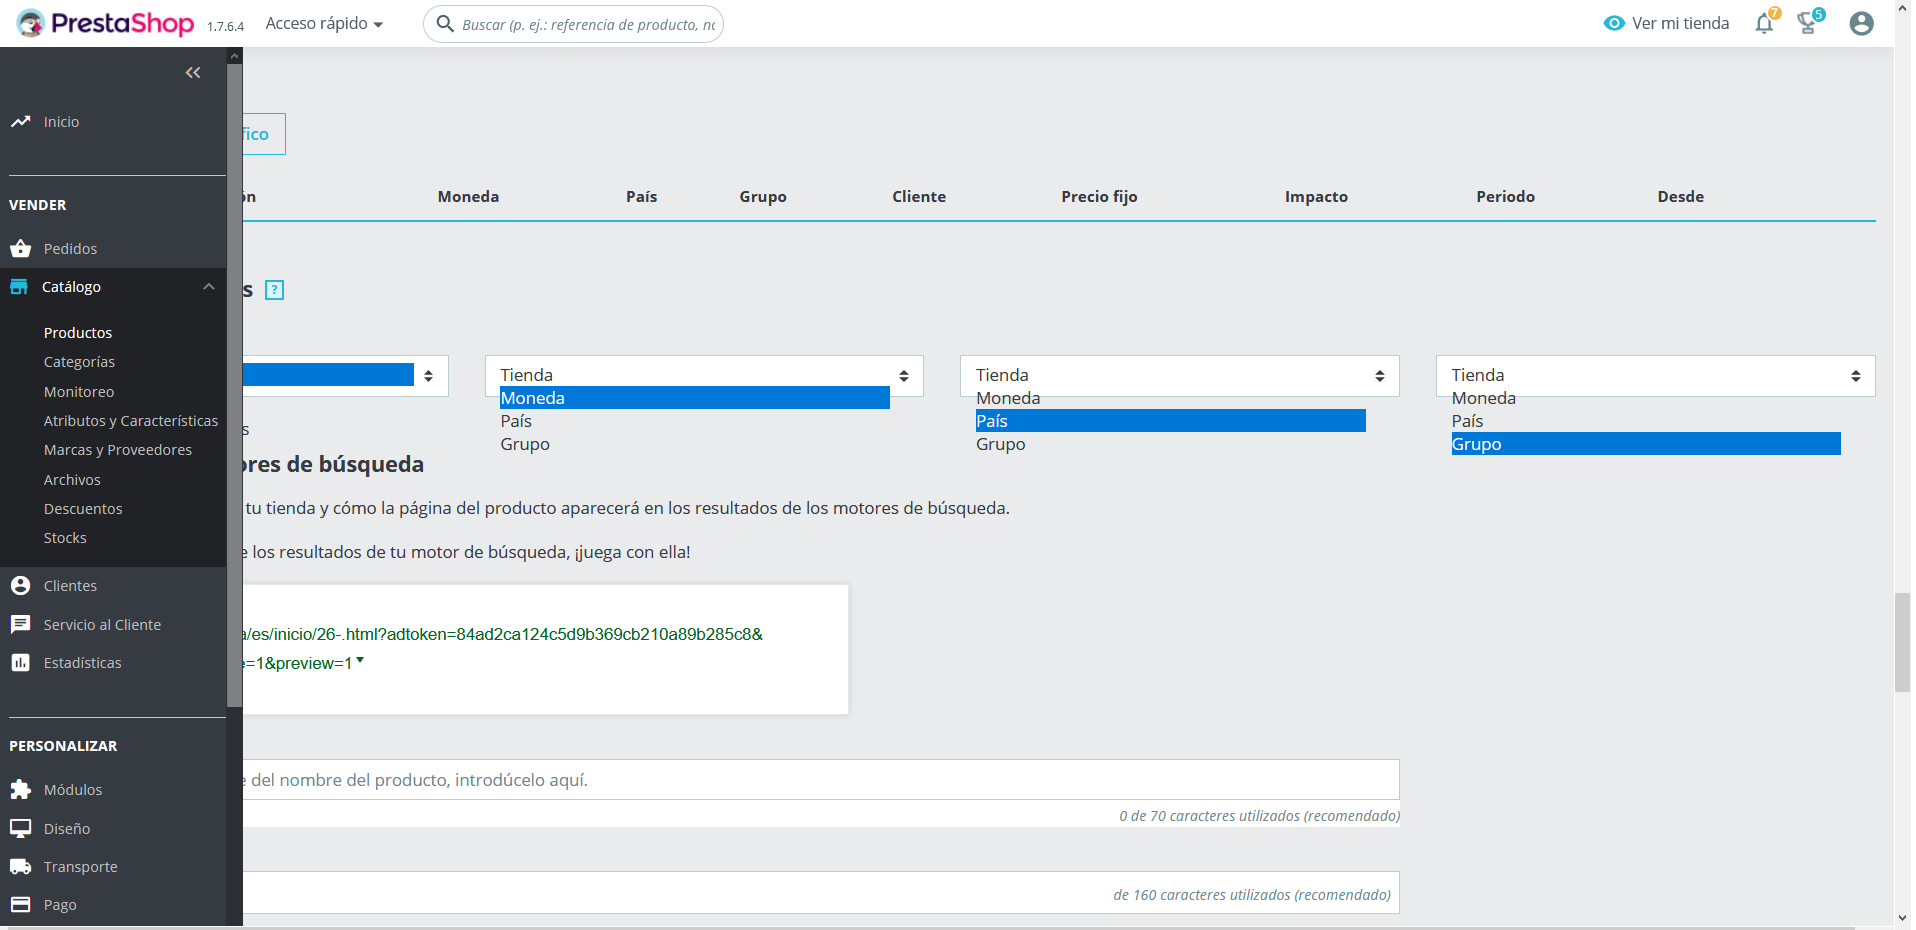The width and height of the screenshot is (1916, 930).
Task: Click the Moneda column header
Action: (468, 197)
